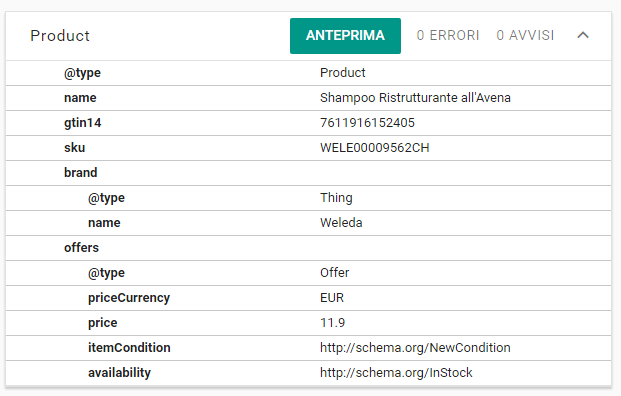Select the sku WELE00009562CH row
Screen dimensions: 621x396
(x=309, y=148)
